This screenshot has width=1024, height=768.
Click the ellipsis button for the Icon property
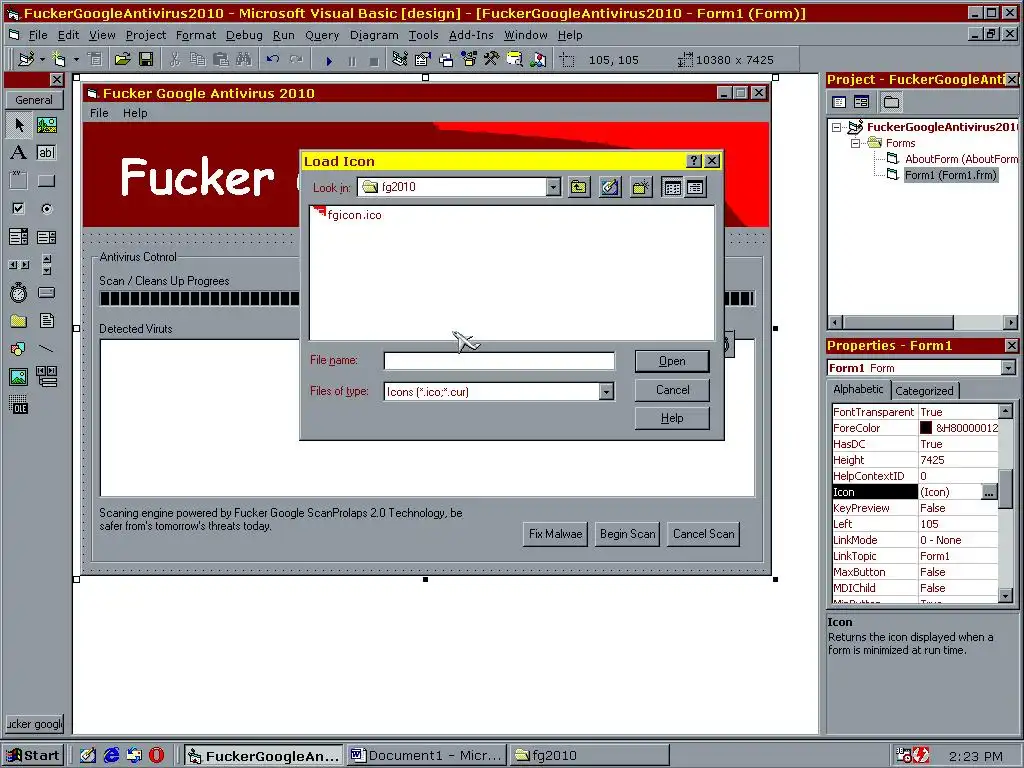989,492
